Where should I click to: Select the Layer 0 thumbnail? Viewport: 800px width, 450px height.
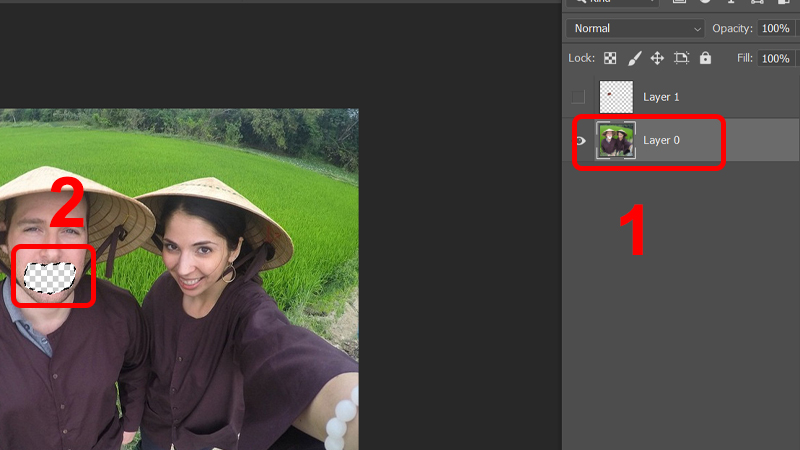click(616, 140)
